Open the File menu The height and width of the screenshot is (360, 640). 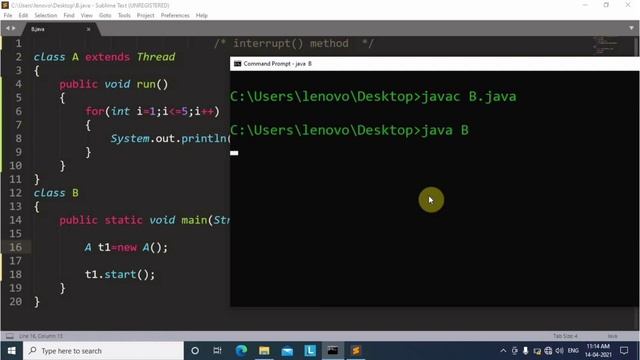pos(8,16)
